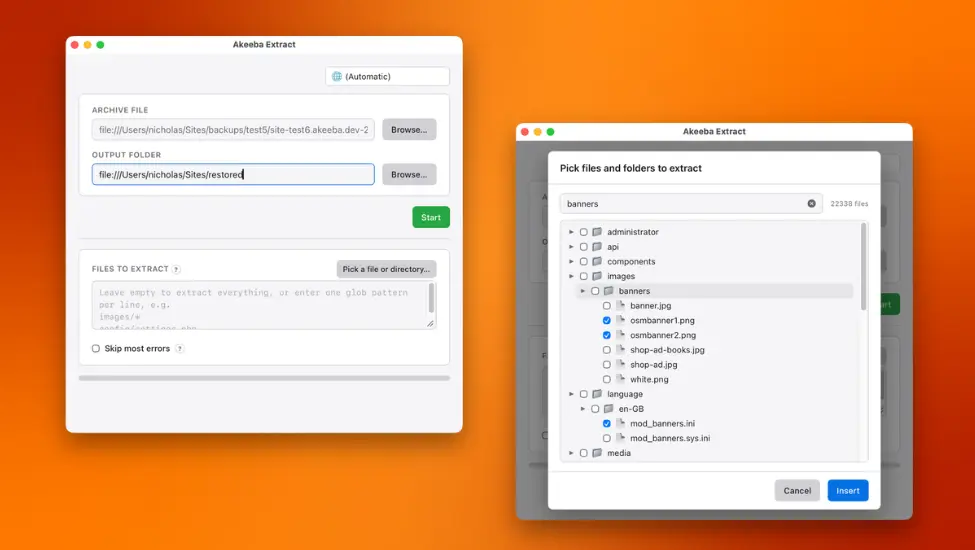Select the mod_banners.sys.ini file name
This screenshot has width=975, height=550.
(670, 438)
